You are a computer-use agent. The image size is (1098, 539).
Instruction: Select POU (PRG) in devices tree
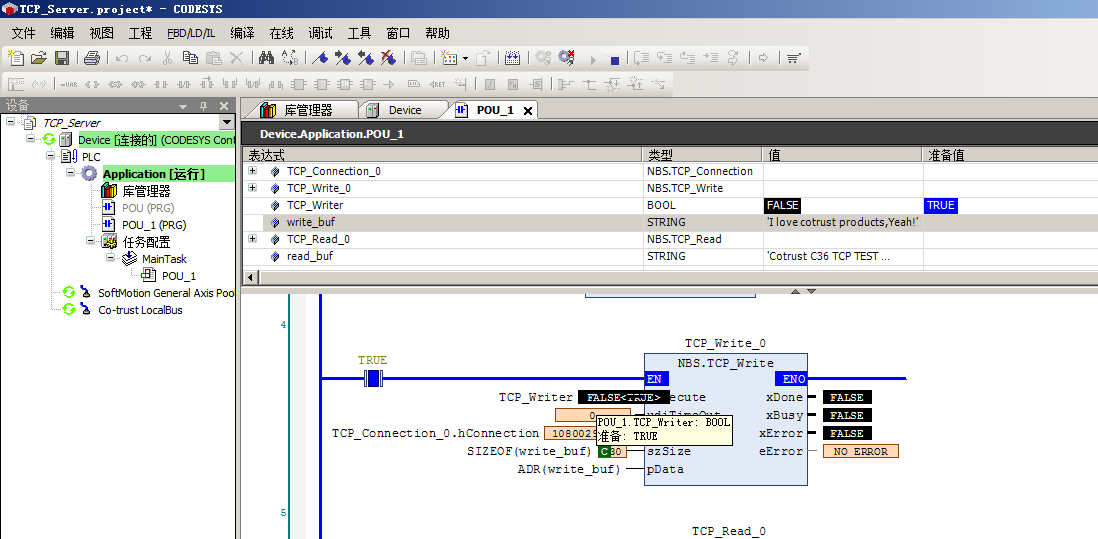click(x=148, y=208)
